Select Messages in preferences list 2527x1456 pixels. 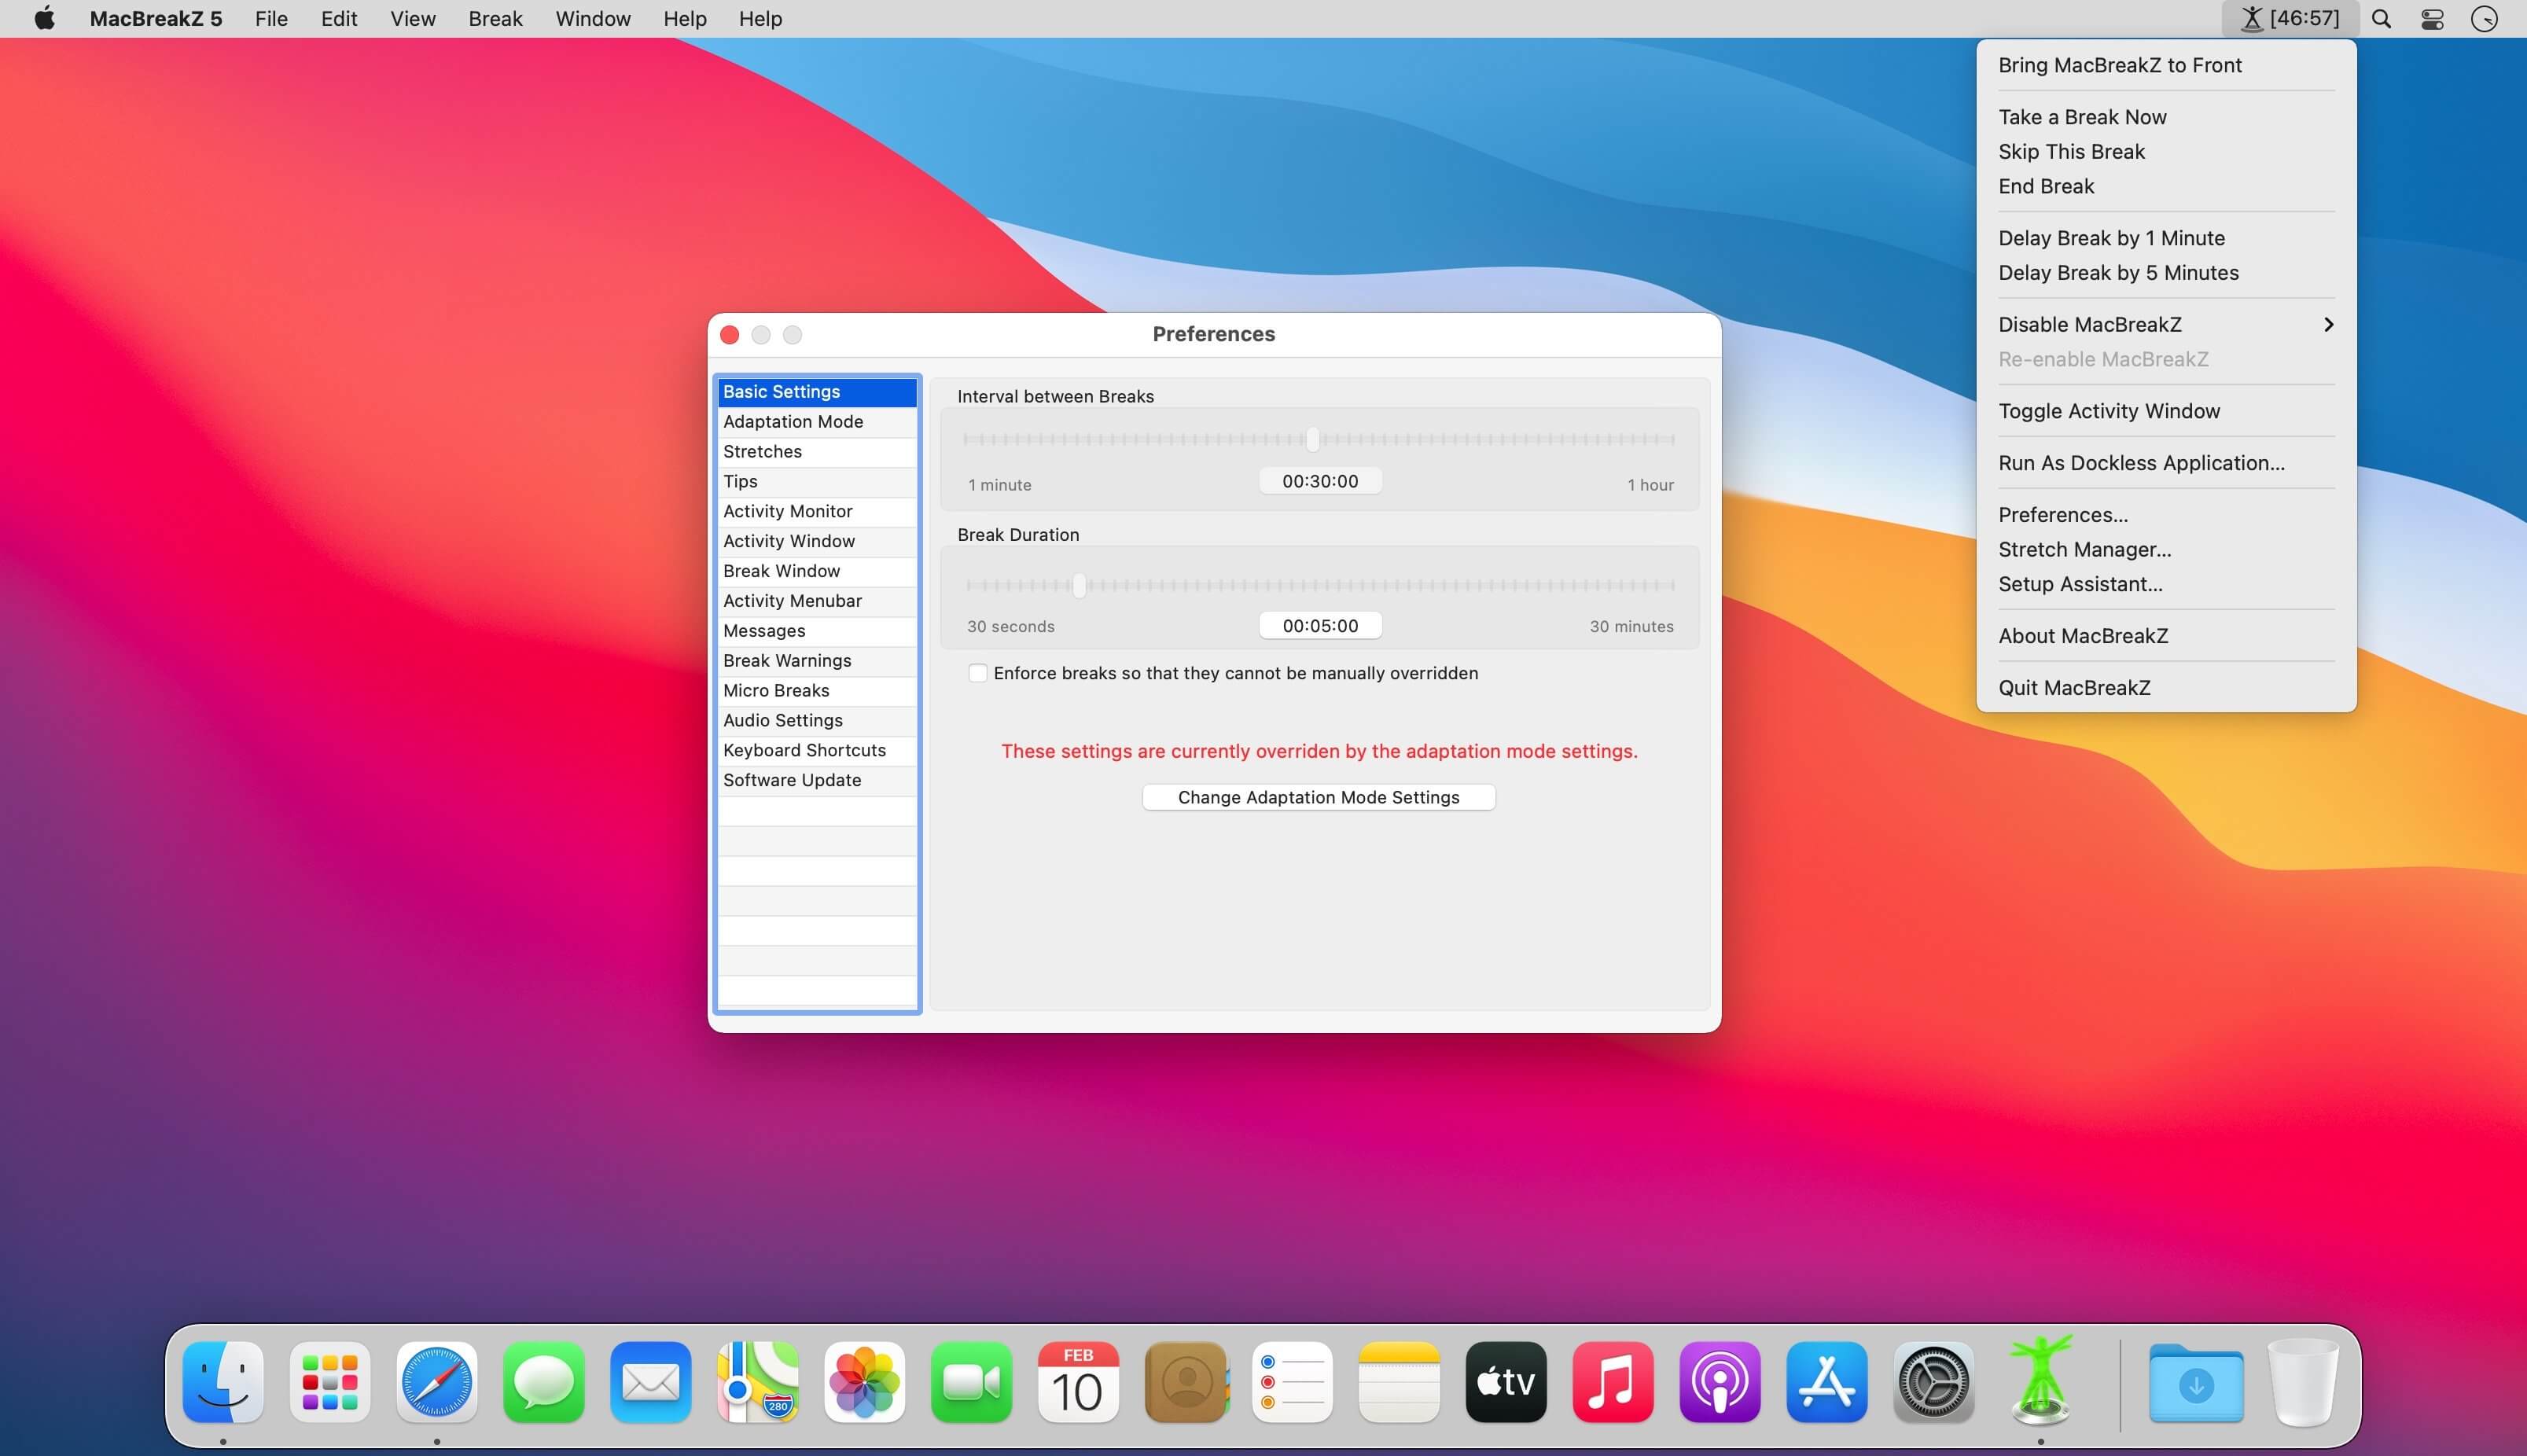pyautogui.click(x=817, y=631)
